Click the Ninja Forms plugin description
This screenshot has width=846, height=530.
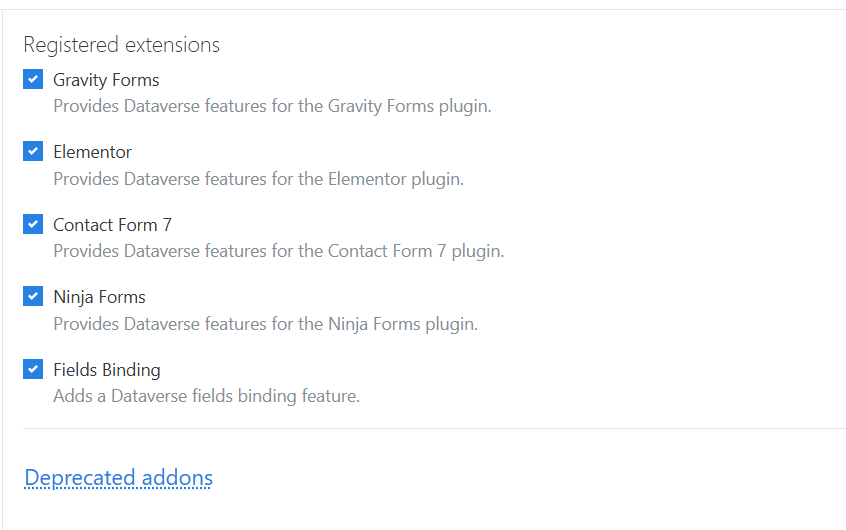tap(265, 324)
